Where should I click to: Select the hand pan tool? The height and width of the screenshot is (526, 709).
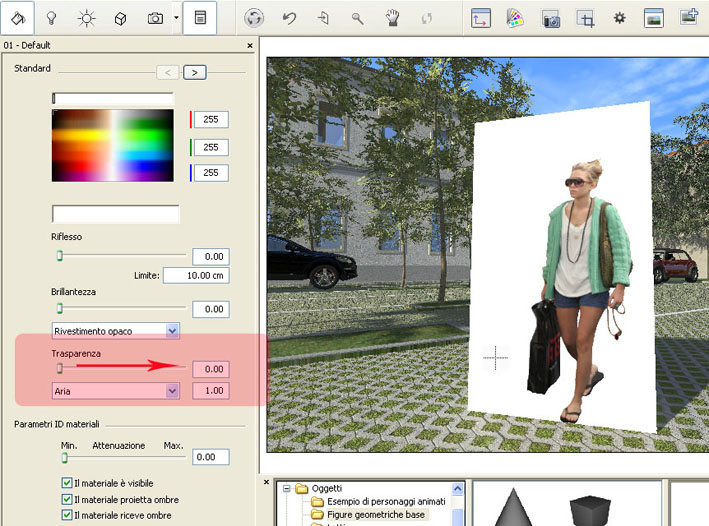(x=393, y=18)
